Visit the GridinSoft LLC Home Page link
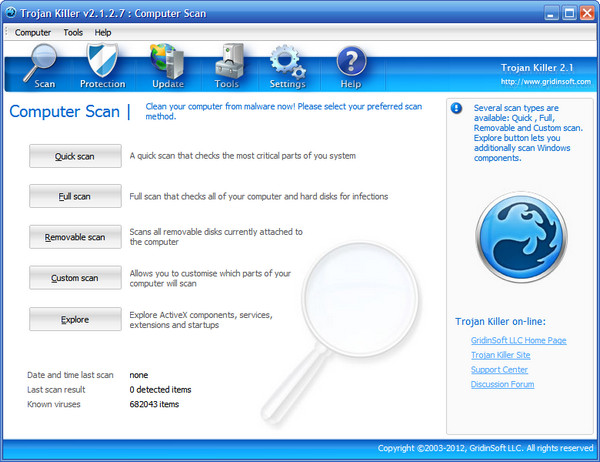The height and width of the screenshot is (462, 600). (x=518, y=340)
